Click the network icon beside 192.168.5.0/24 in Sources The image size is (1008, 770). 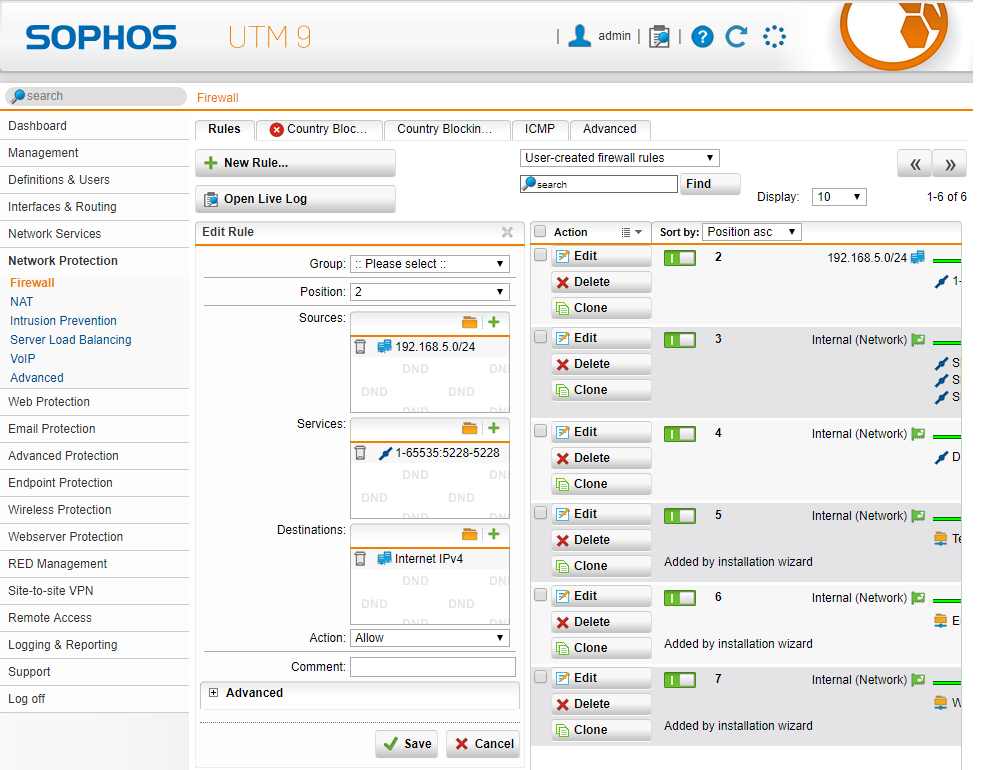click(x=384, y=346)
